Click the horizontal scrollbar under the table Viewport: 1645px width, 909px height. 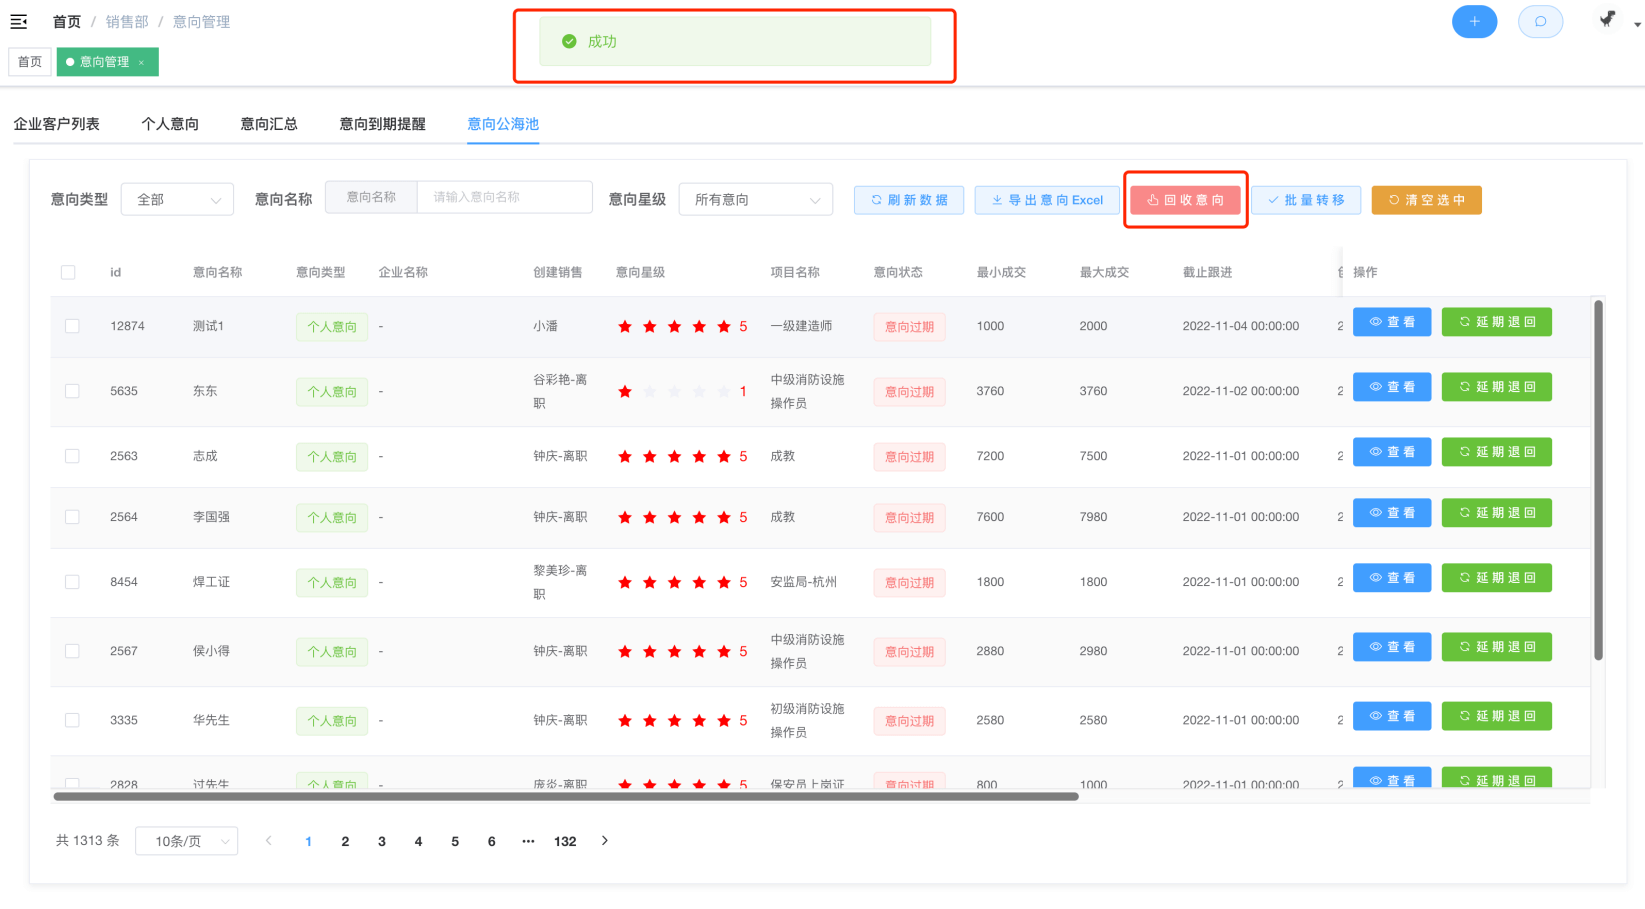point(565,797)
